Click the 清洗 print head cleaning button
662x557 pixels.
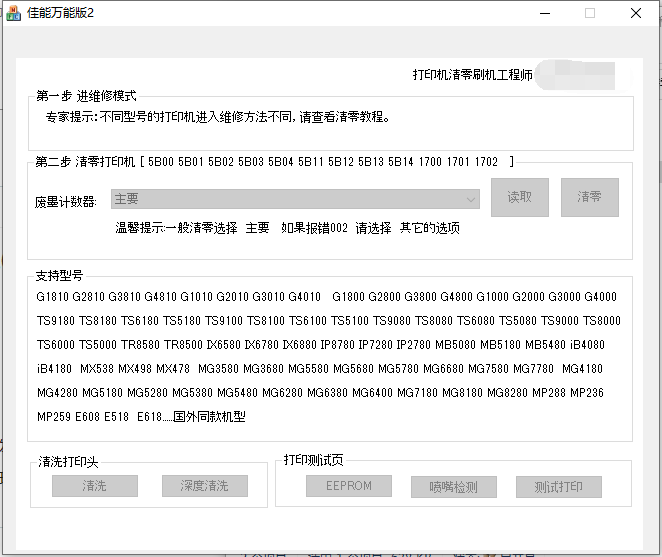point(95,486)
